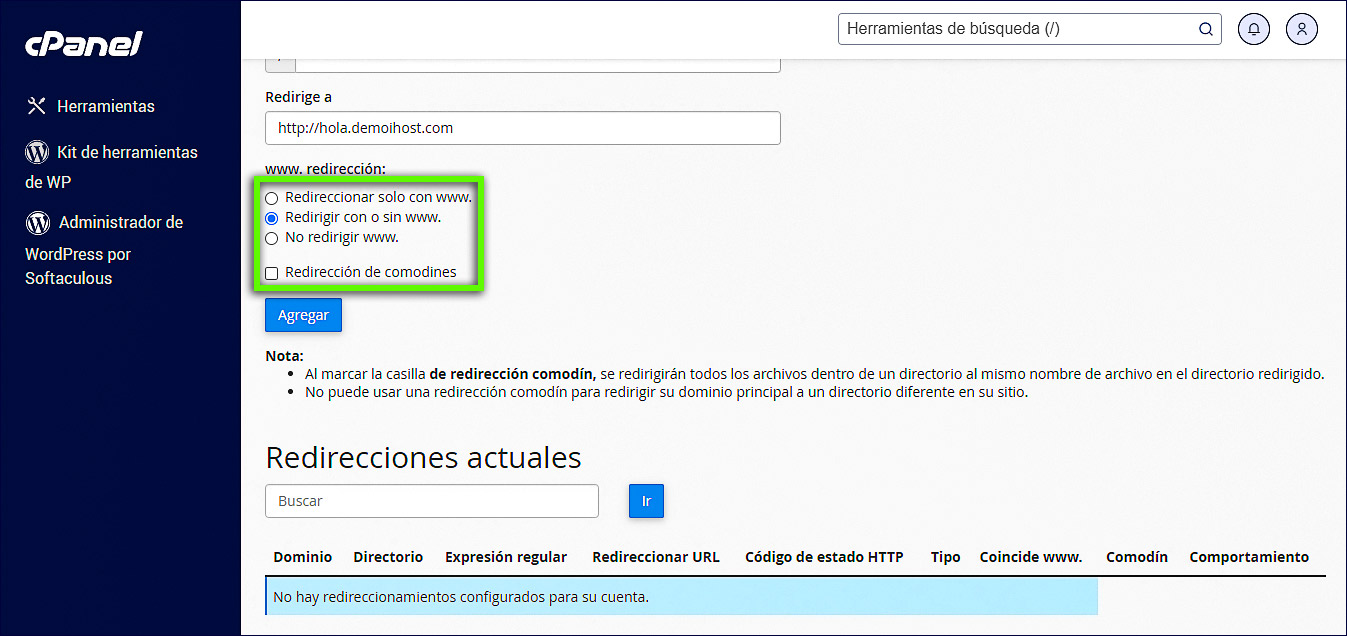
Task: Select the wrench icon next to Herramientas
Action: click(x=36, y=104)
